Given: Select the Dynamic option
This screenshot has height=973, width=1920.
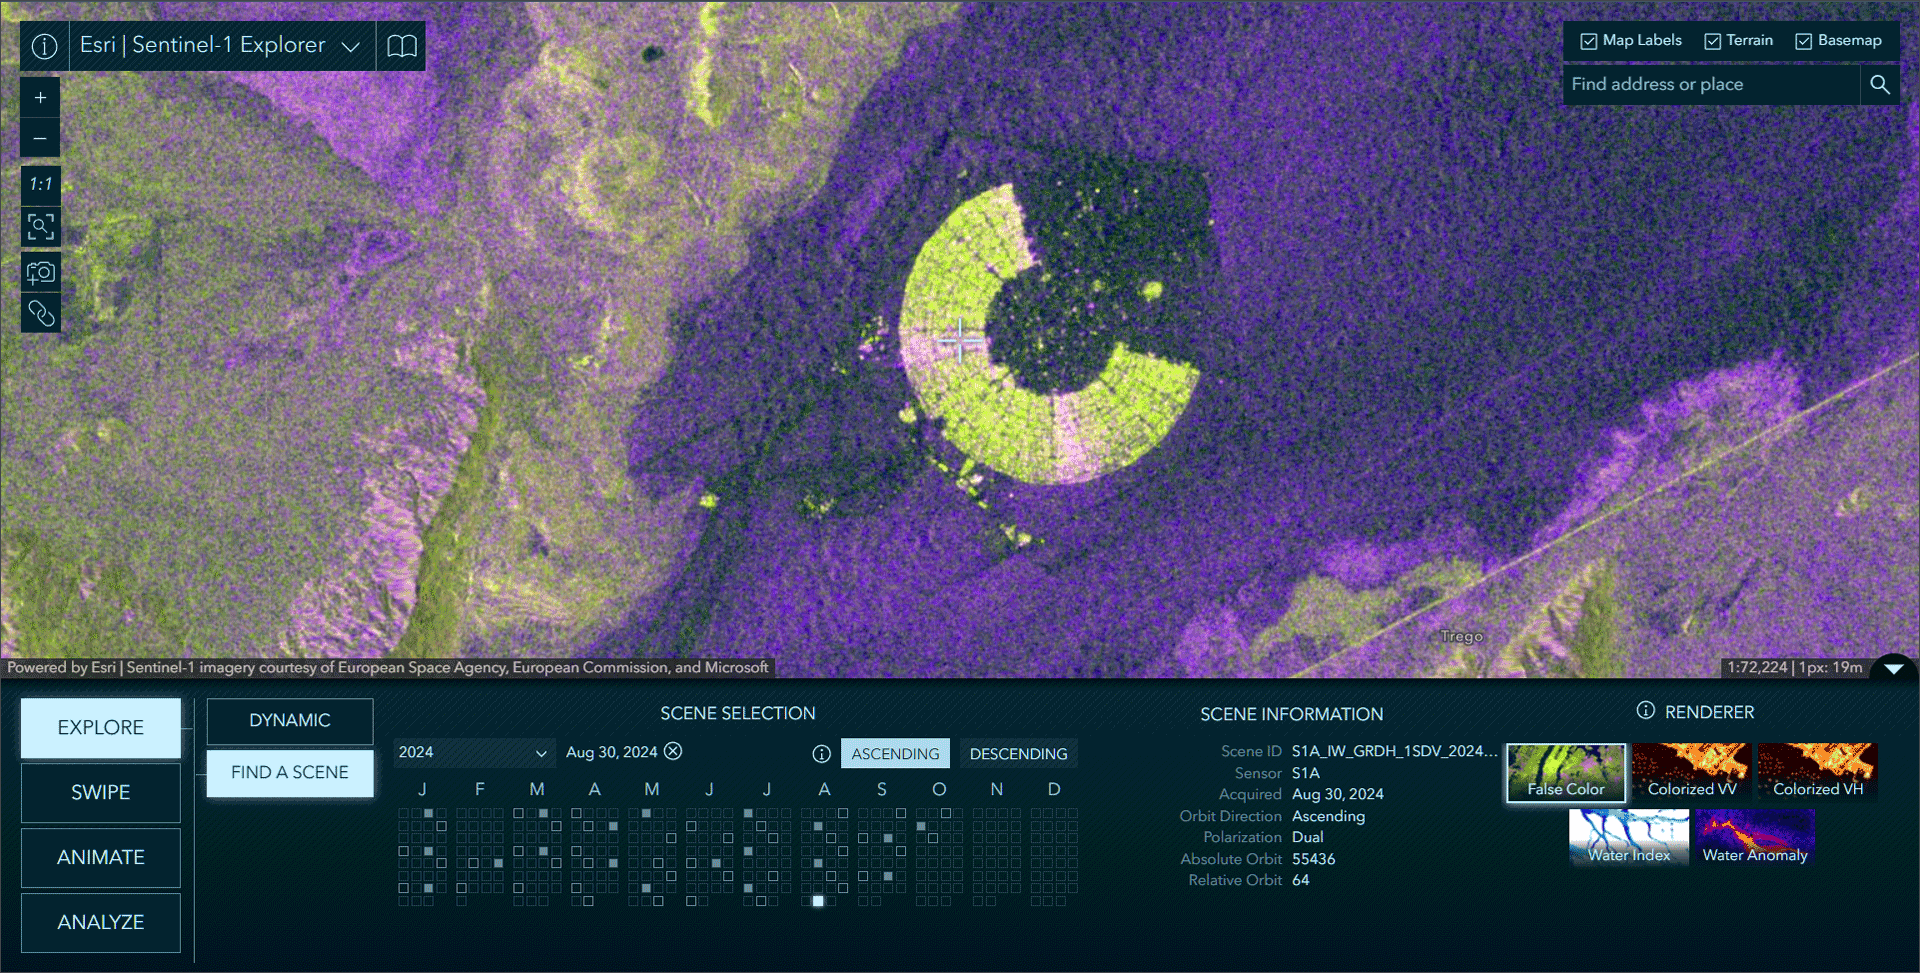Looking at the screenshot, I should tap(290, 721).
